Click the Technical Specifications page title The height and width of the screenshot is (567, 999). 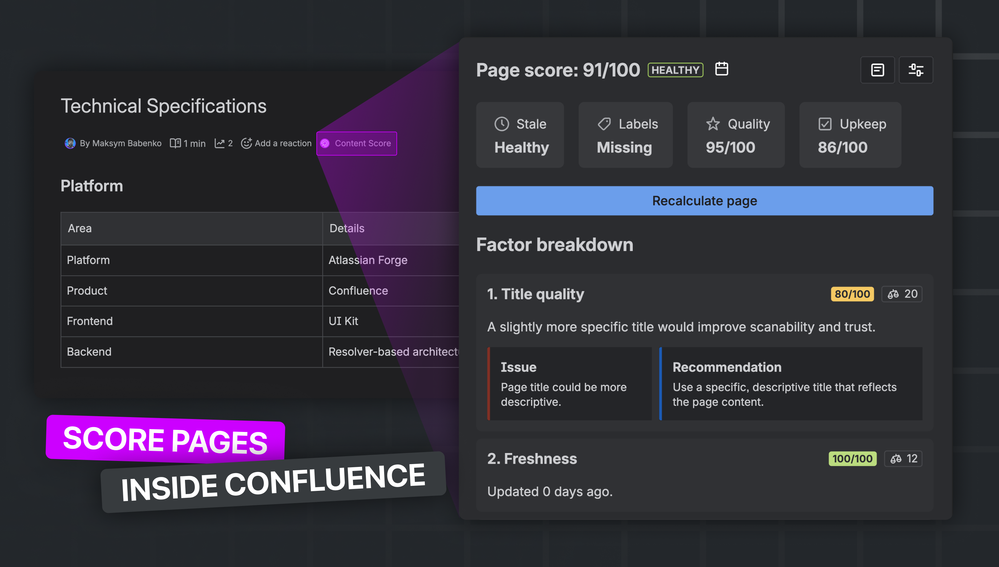click(x=164, y=106)
